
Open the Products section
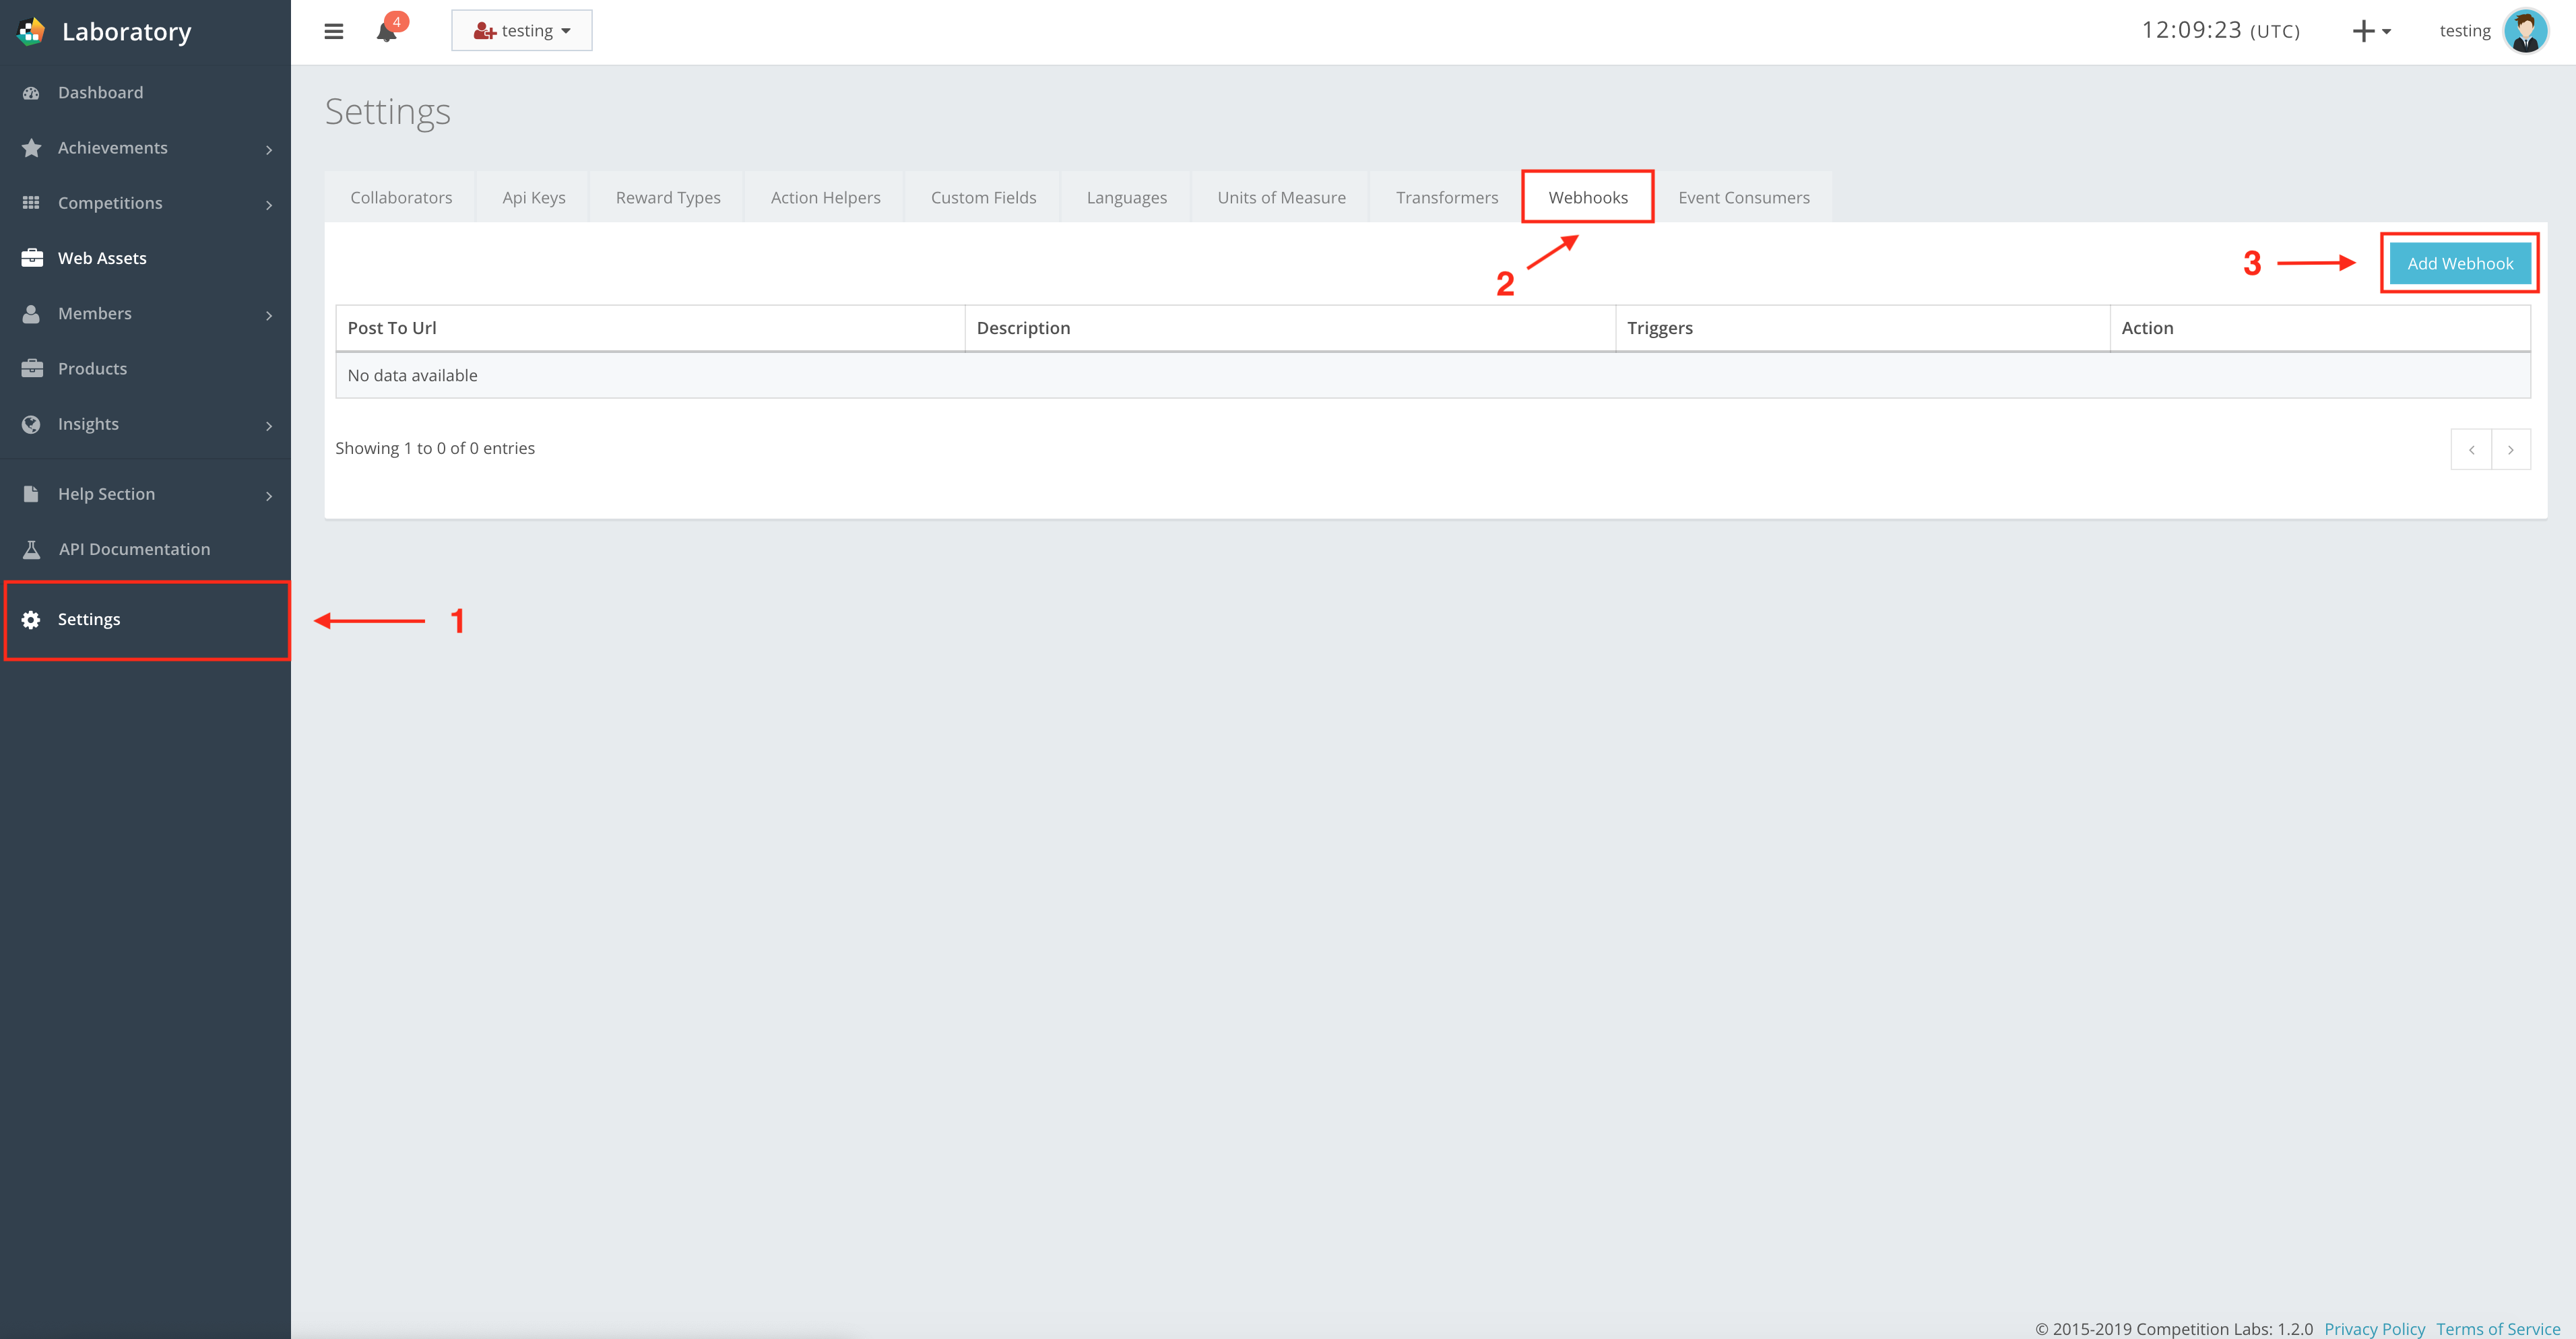(x=92, y=368)
